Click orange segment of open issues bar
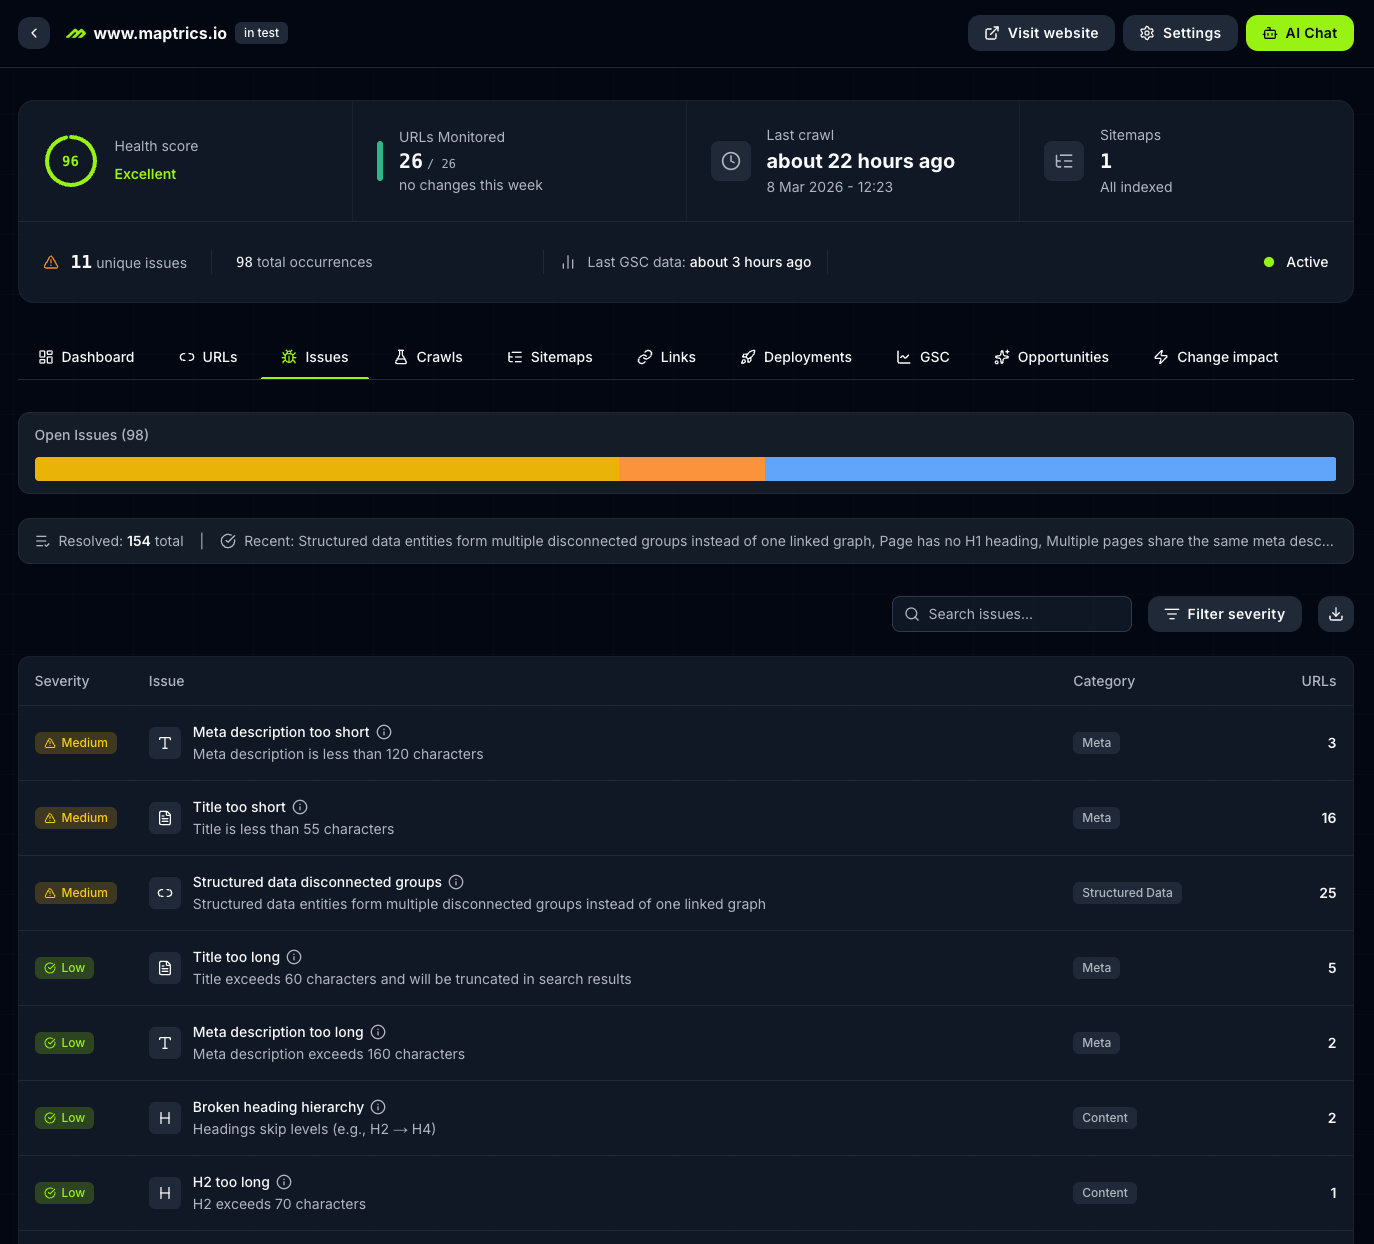This screenshot has width=1374, height=1244. tap(692, 469)
